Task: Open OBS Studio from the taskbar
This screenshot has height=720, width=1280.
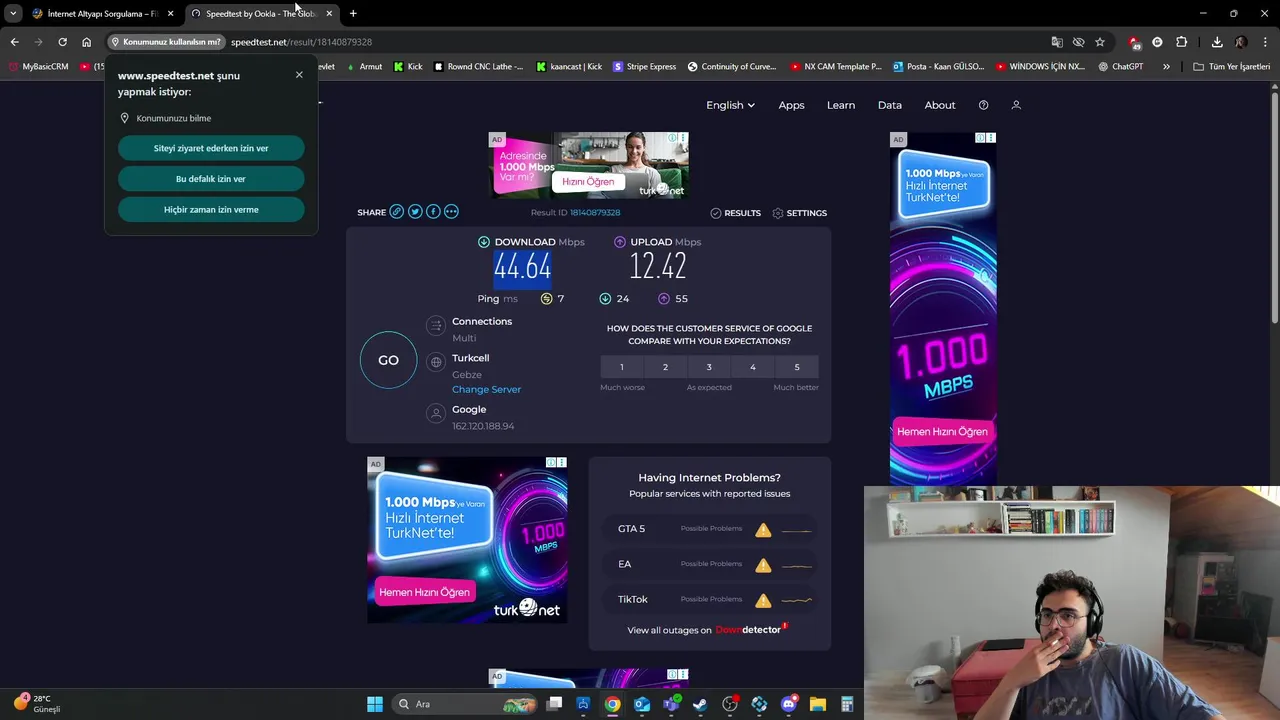Action: coord(730,704)
